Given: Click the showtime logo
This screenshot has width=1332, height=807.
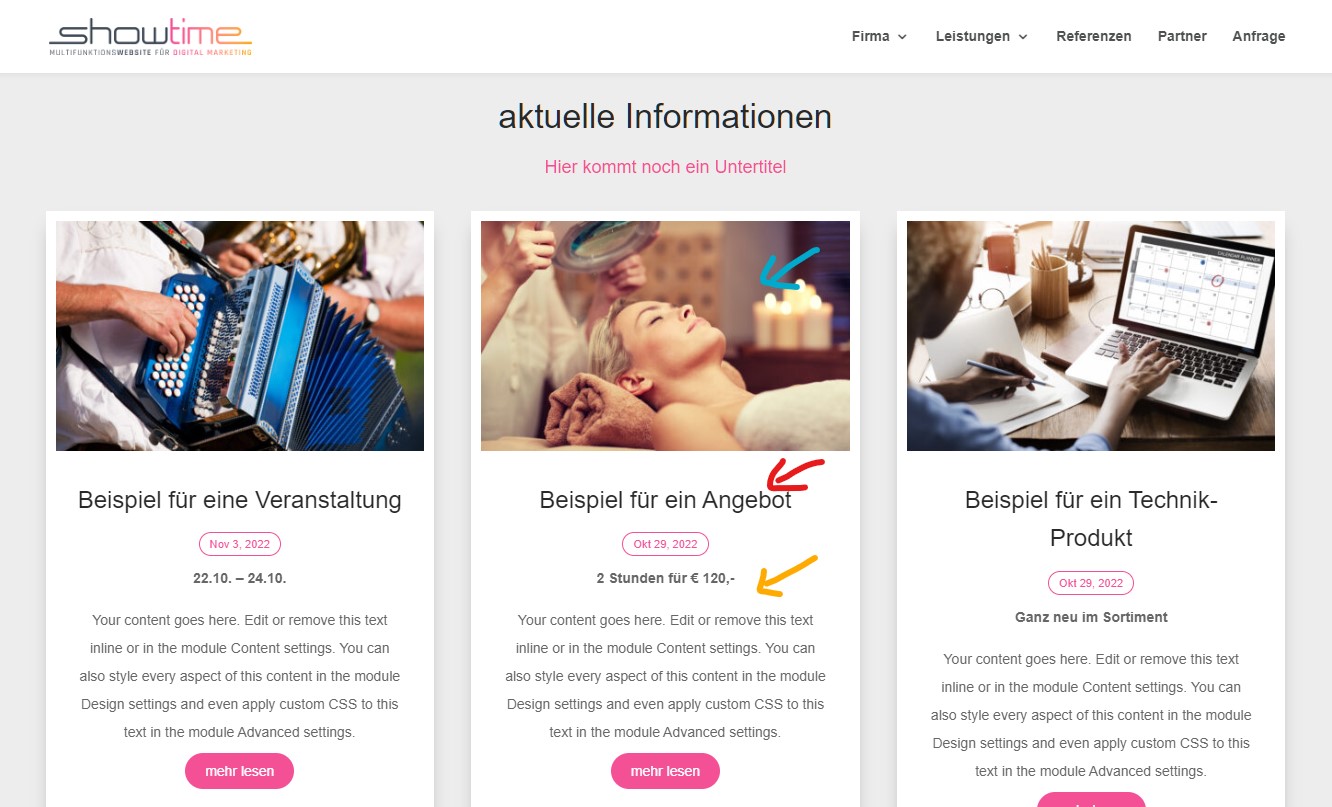Looking at the screenshot, I should point(151,36).
